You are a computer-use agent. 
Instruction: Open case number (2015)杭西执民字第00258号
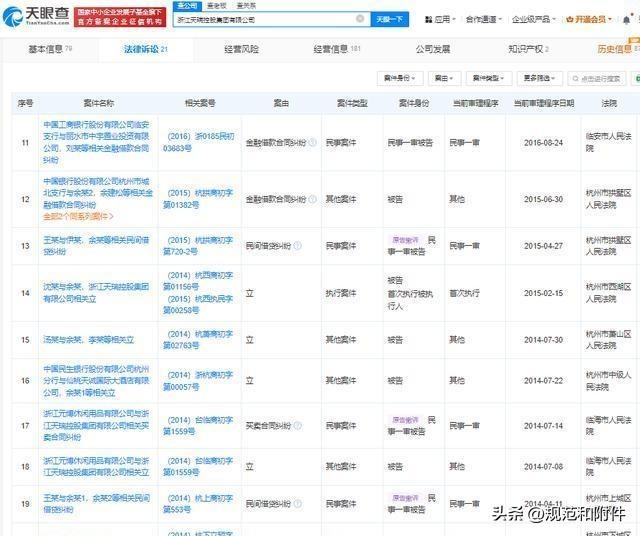click(x=199, y=305)
